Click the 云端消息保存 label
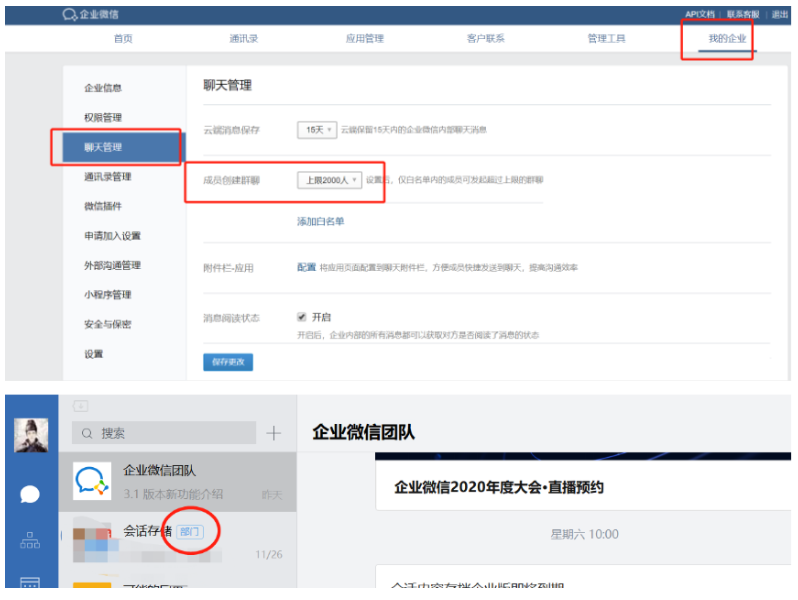 coord(232,130)
